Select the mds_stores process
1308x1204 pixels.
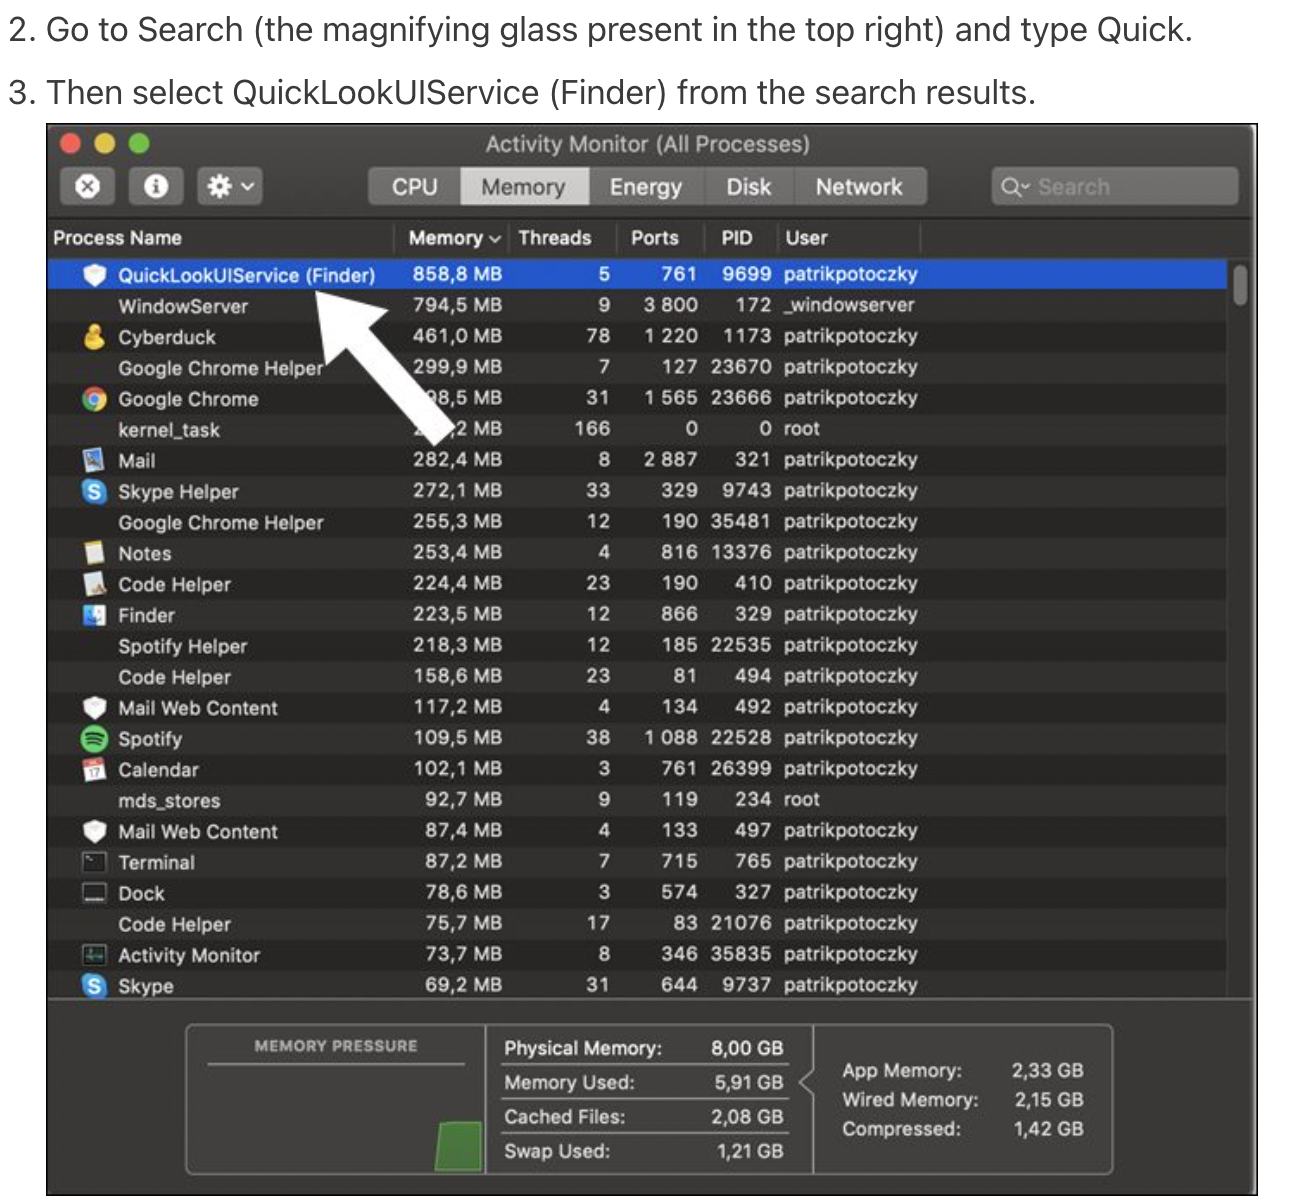tap(169, 801)
